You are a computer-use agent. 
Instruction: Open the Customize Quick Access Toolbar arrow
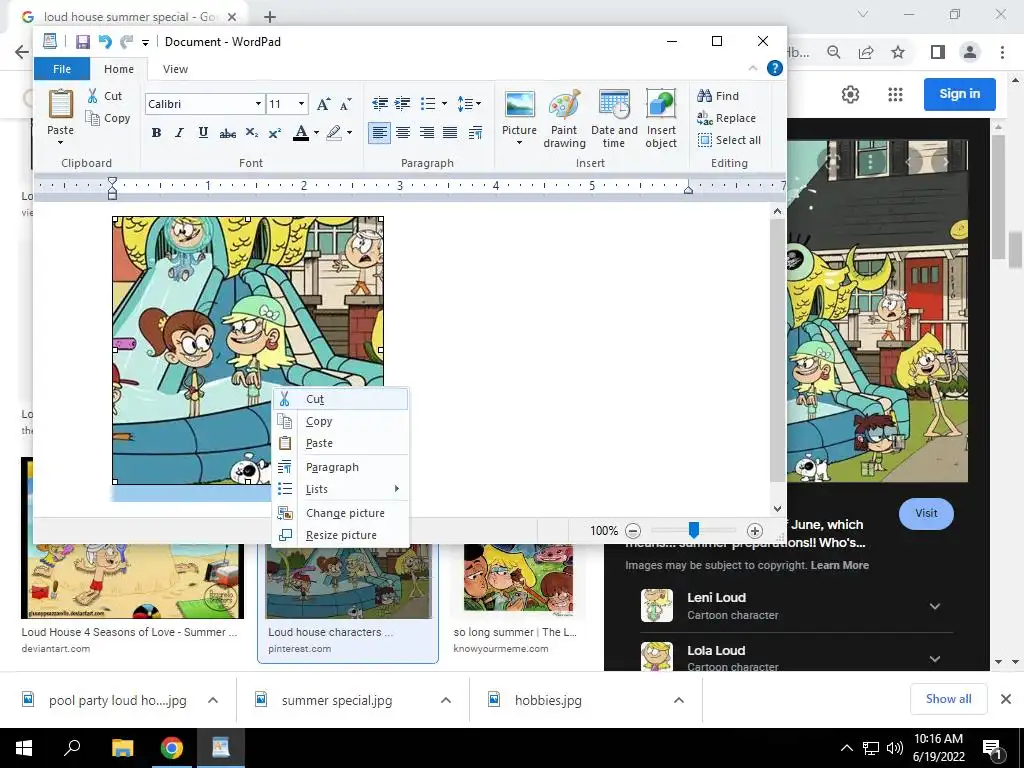(145, 42)
